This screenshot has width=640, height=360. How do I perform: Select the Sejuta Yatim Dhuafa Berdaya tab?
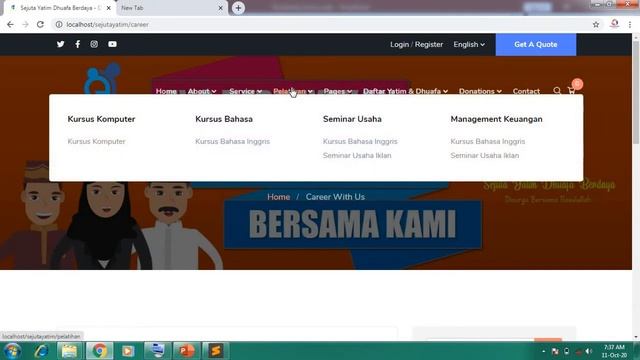pos(59,8)
